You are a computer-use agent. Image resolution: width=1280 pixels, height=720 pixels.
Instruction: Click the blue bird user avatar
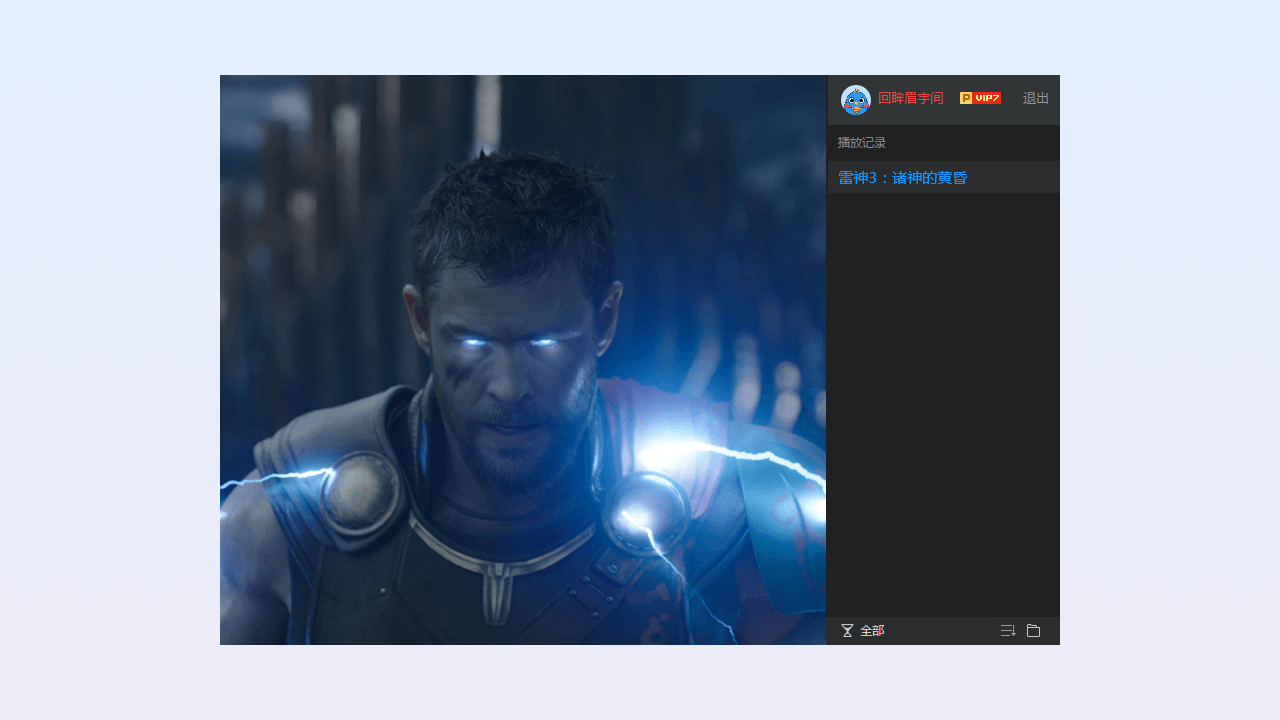pos(855,99)
